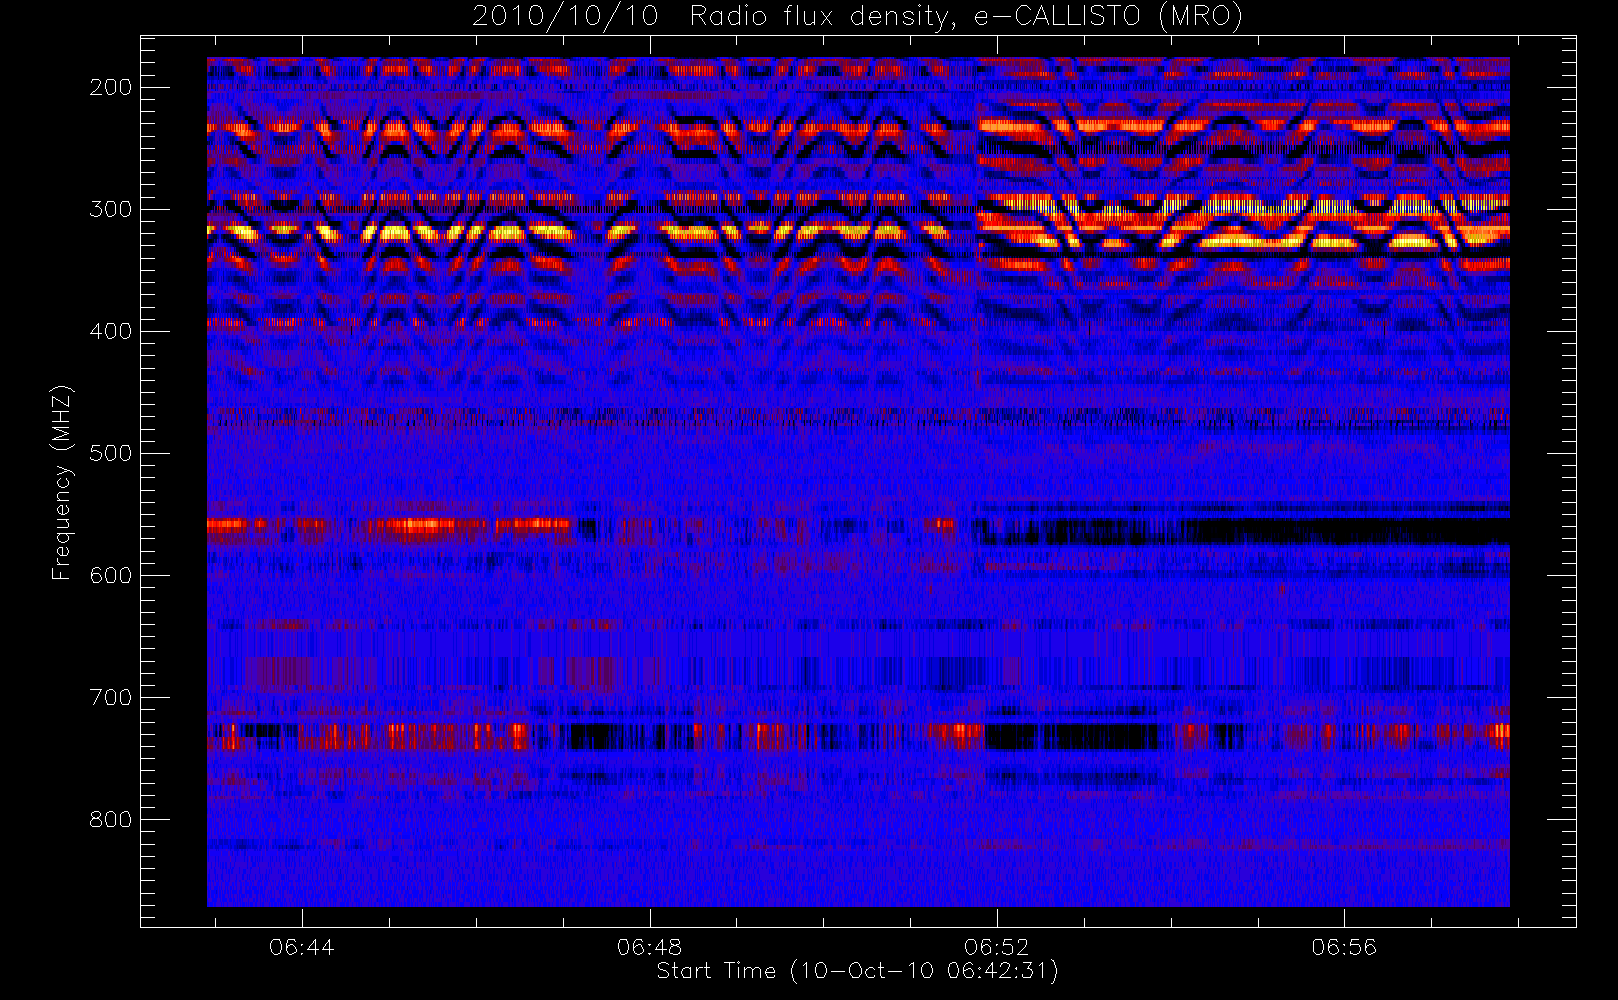
Task: Click the 600 frequency tick label
Action: tap(111, 575)
